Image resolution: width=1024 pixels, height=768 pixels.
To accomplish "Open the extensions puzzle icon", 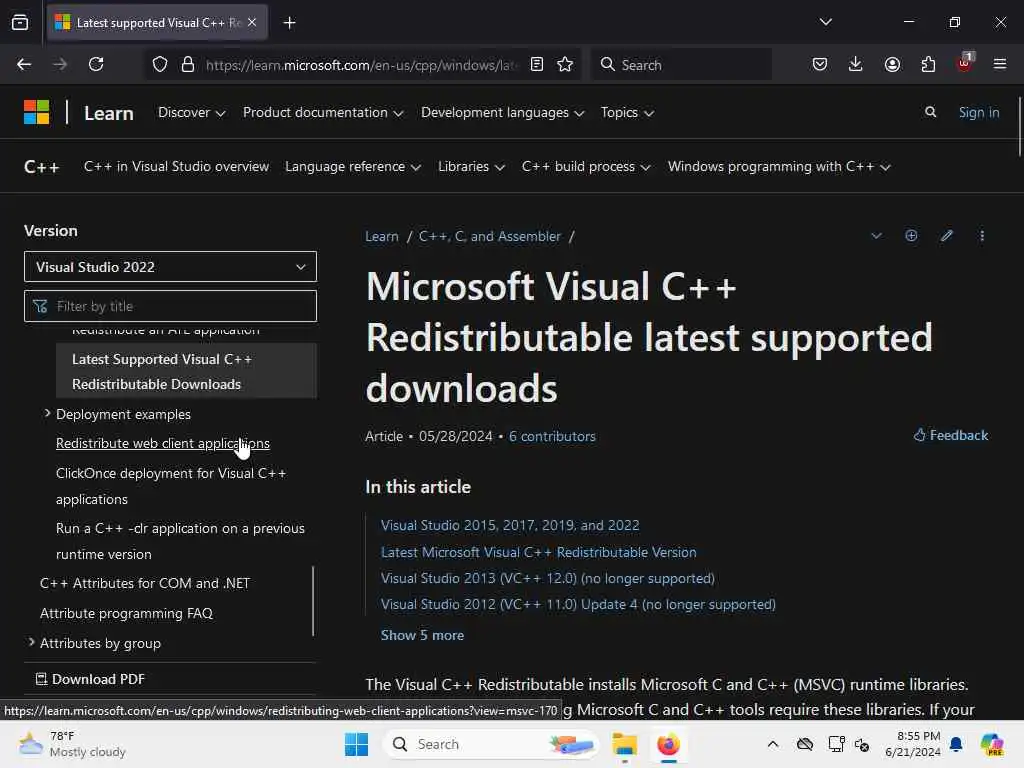I will tap(928, 64).
